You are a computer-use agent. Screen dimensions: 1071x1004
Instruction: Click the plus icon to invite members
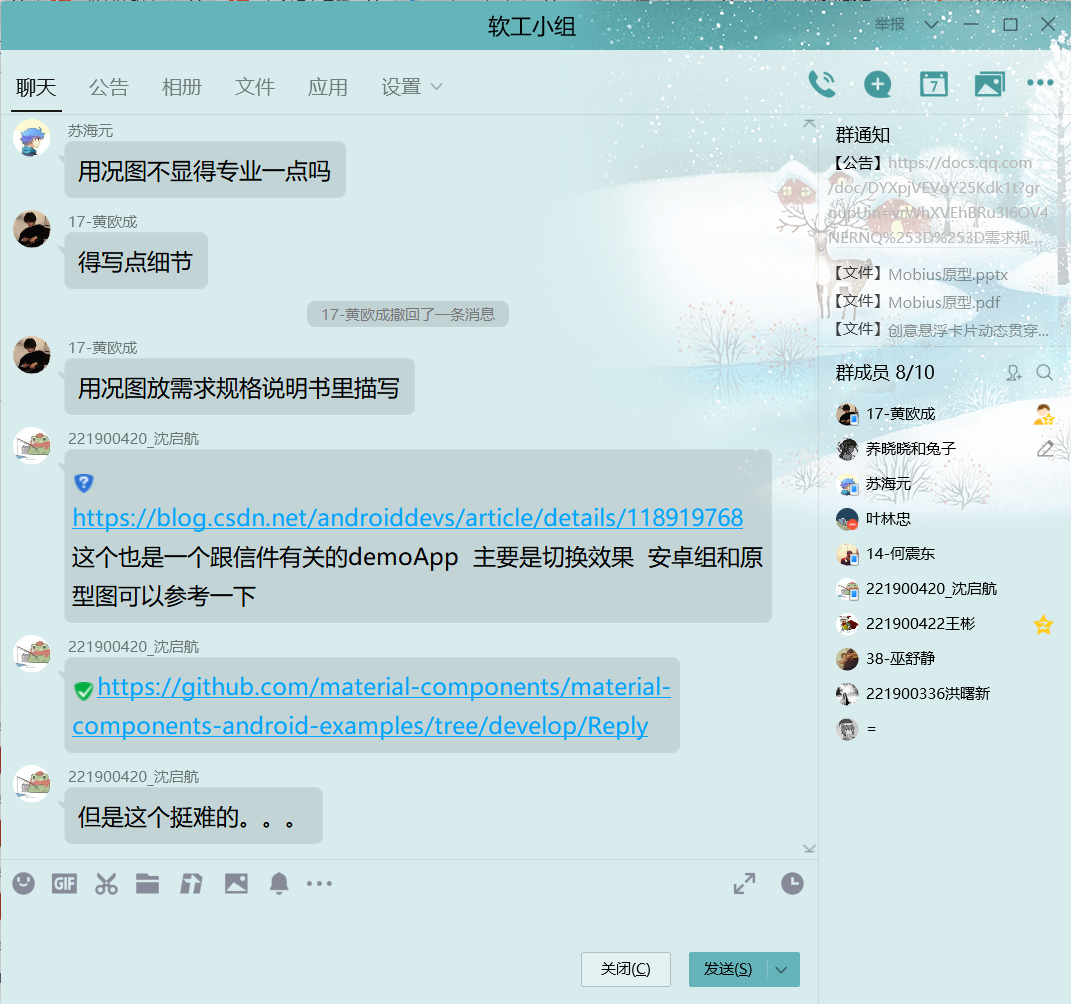click(x=878, y=85)
